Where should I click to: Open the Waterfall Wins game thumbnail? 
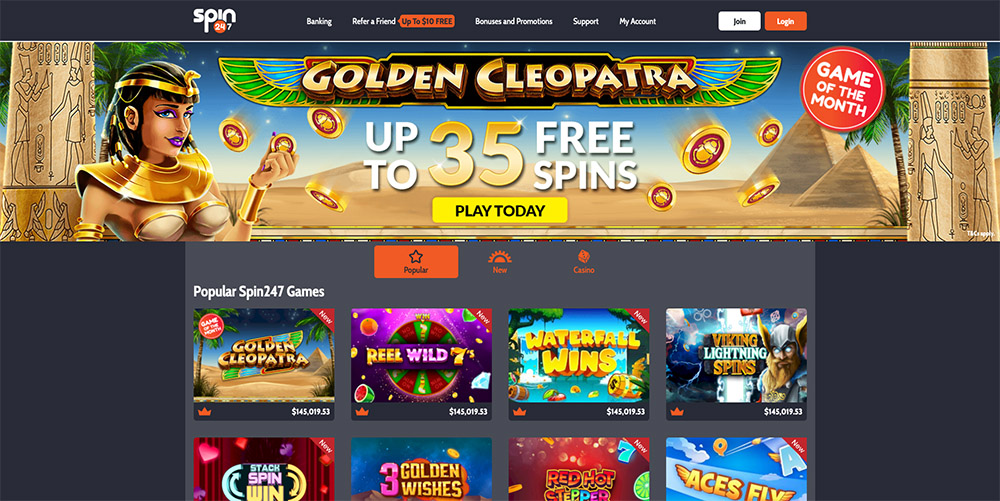click(579, 356)
